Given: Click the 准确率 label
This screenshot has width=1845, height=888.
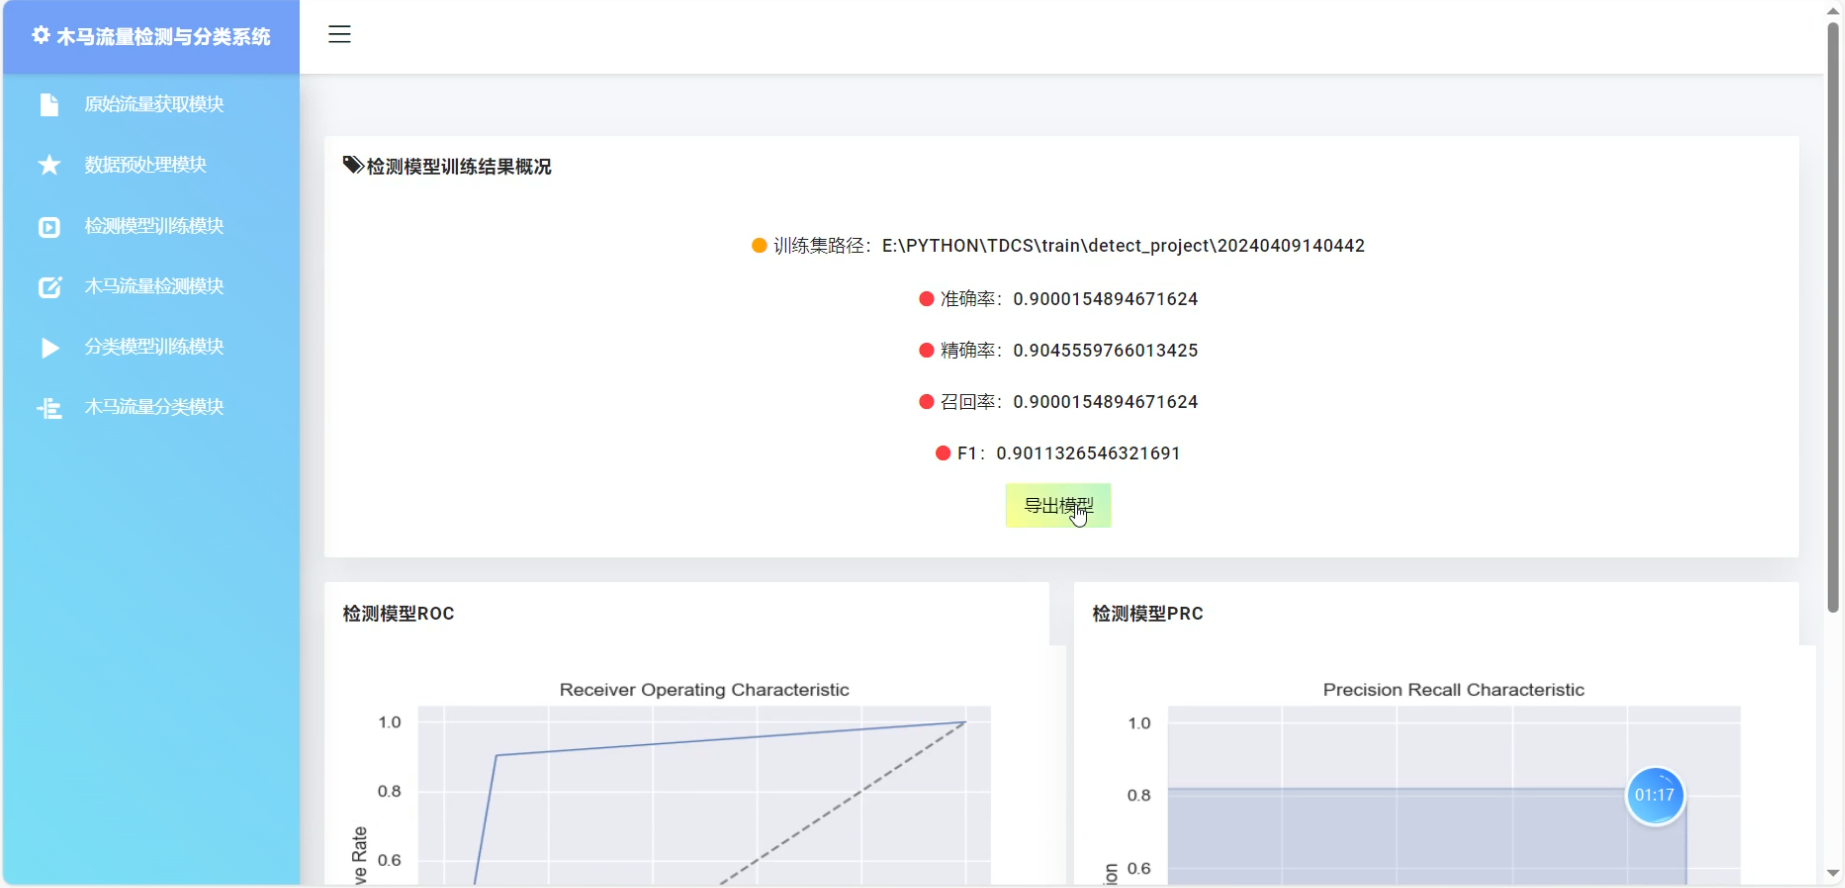Looking at the screenshot, I should 968,299.
